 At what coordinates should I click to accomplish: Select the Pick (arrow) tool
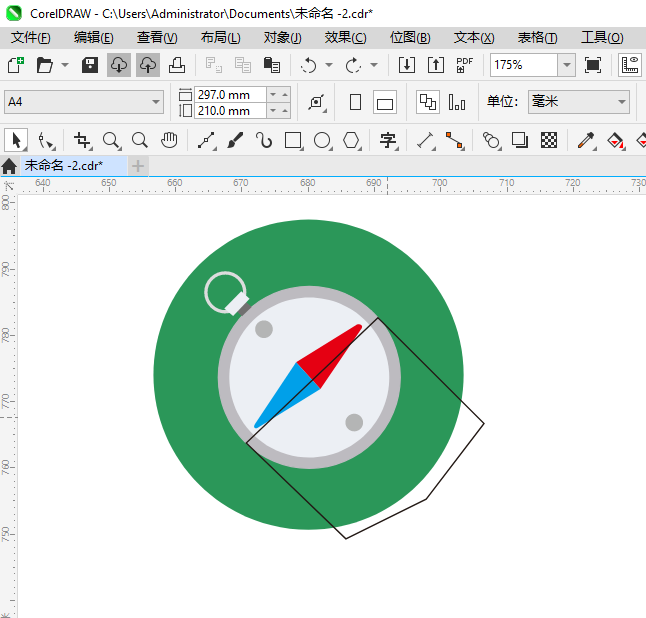tap(15, 140)
